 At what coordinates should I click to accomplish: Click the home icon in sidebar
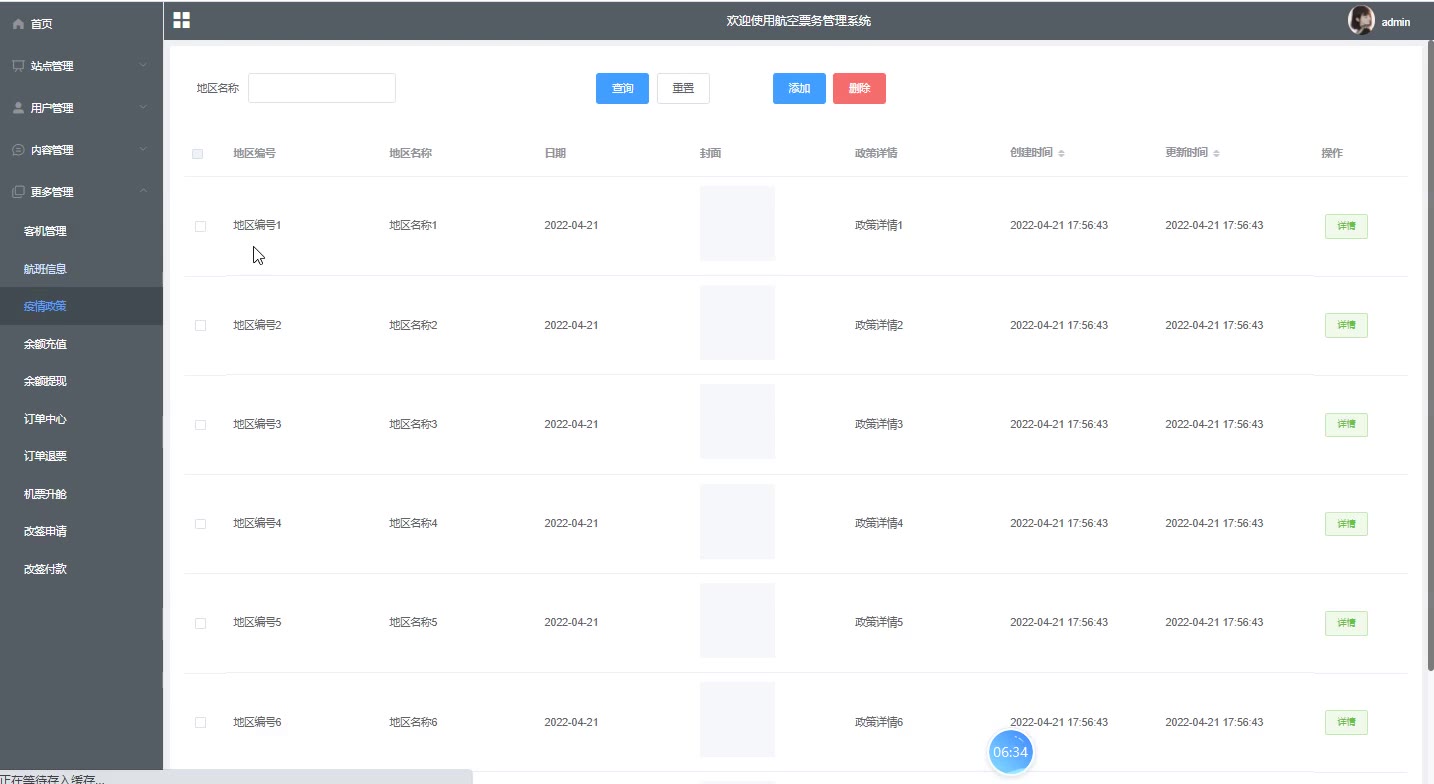coord(18,23)
